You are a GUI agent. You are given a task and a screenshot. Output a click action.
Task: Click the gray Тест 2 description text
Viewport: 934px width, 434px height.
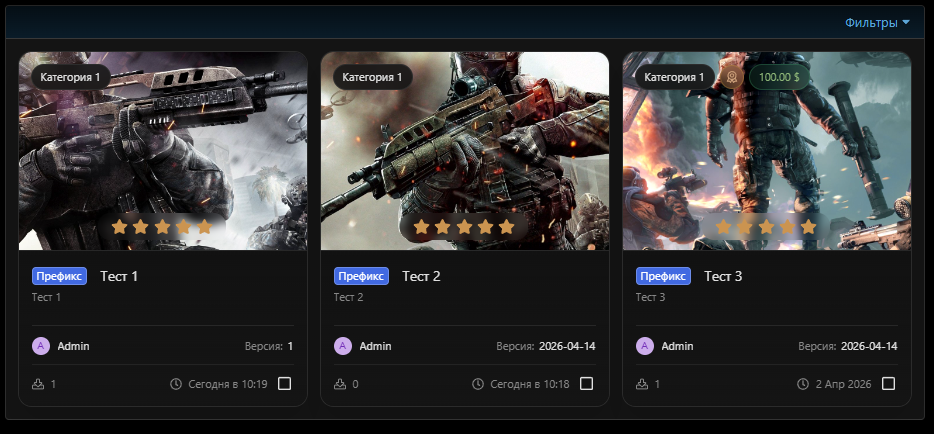coord(348,297)
